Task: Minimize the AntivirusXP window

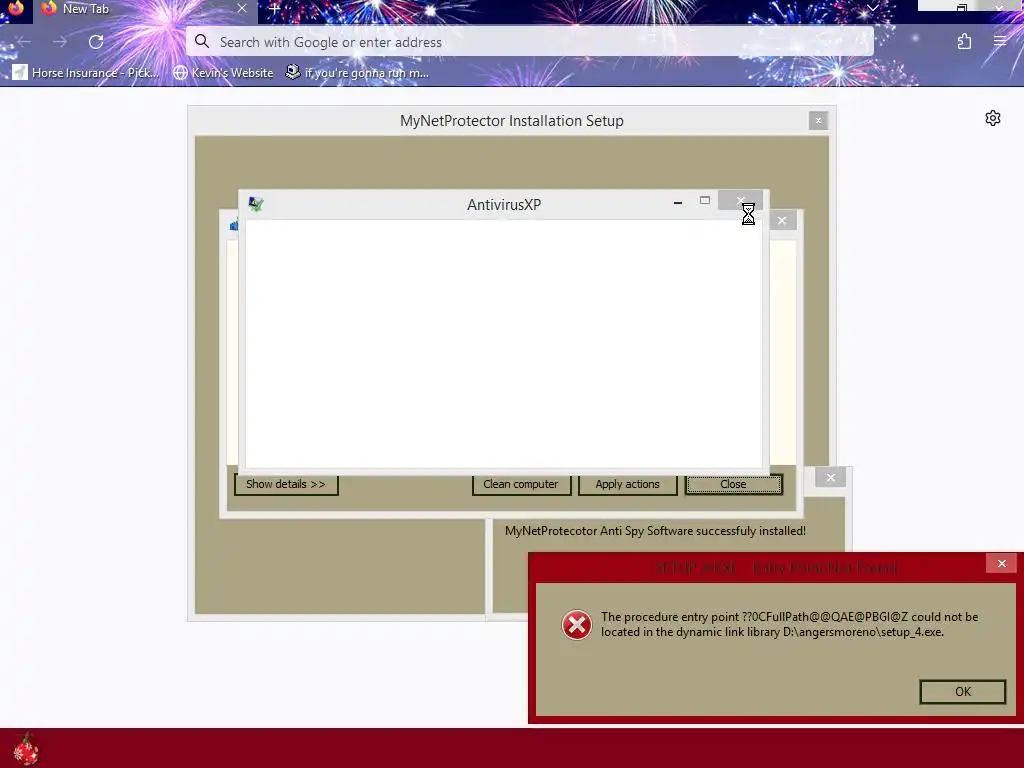Action: [678, 202]
